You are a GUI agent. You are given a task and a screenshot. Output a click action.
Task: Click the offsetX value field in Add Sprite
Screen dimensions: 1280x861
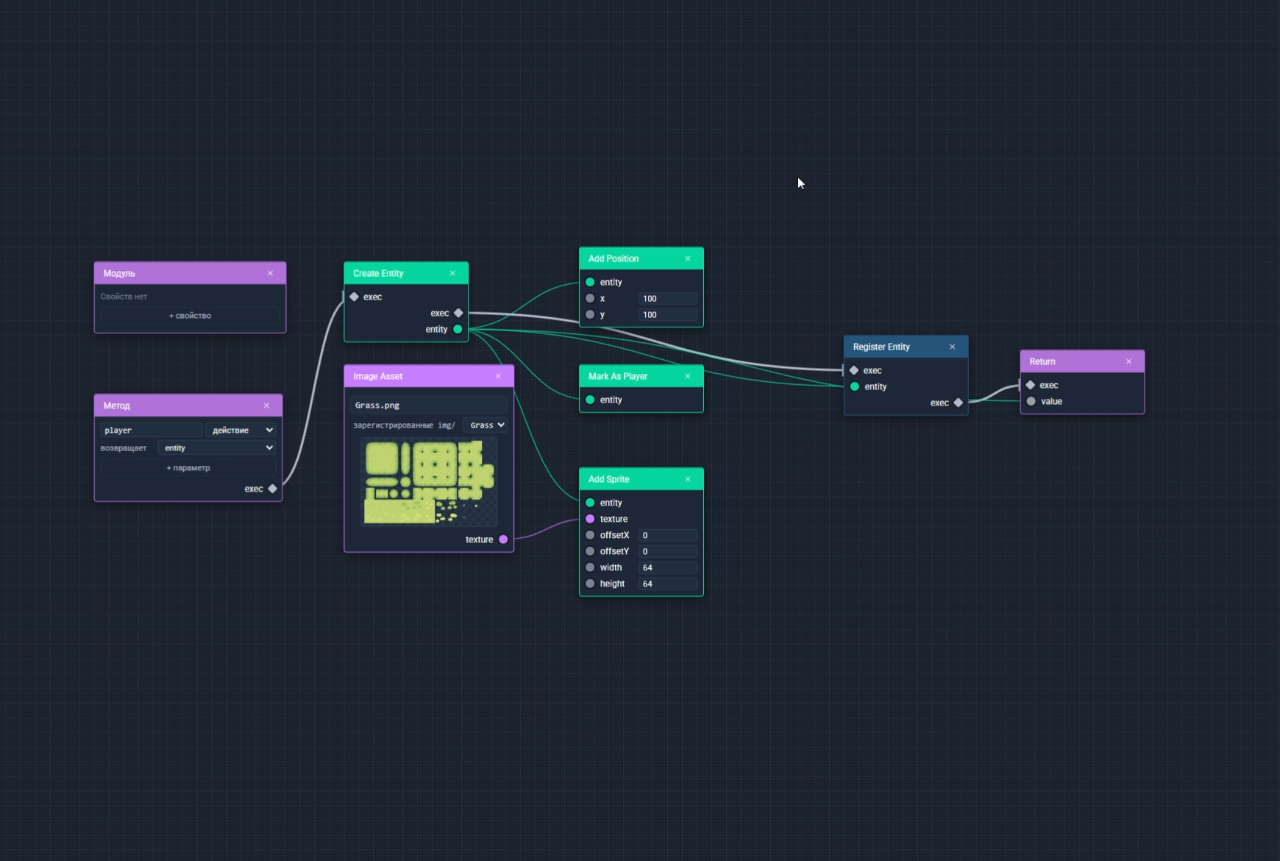click(668, 535)
